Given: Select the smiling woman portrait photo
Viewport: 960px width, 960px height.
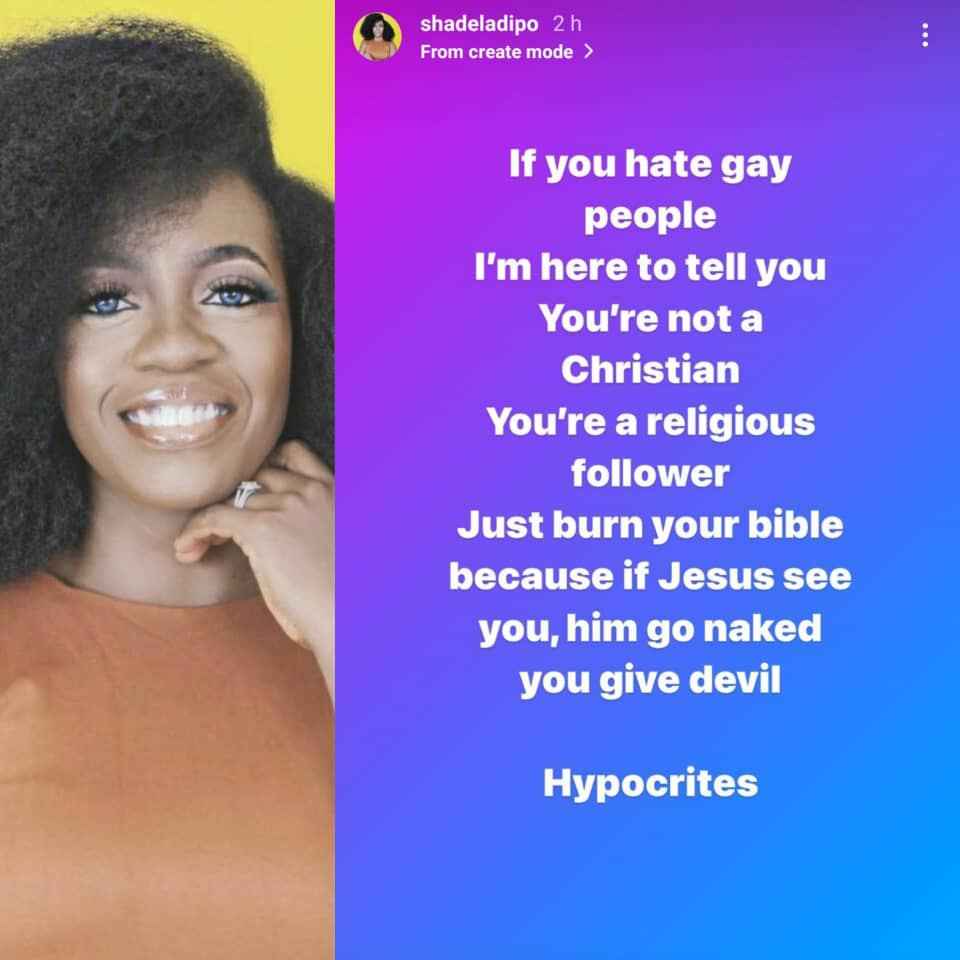Looking at the screenshot, I should pos(167,480).
